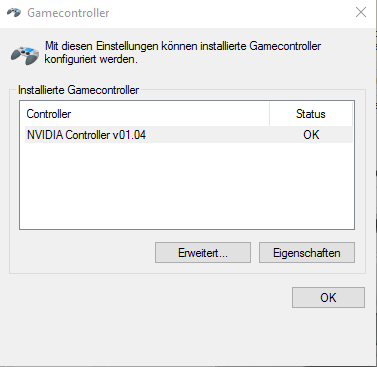Click the large gamepad icon beside description
This screenshot has width=377, height=367.
(25, 55)
